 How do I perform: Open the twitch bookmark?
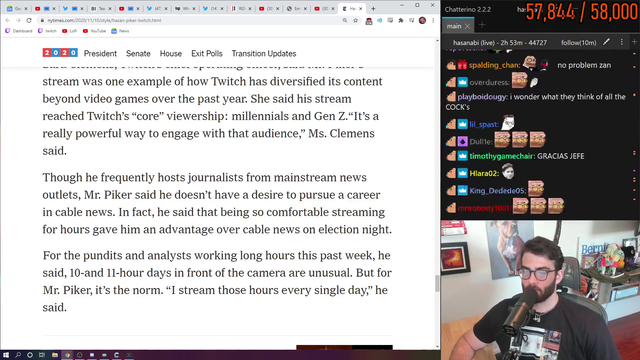click(x=47, y=31)
